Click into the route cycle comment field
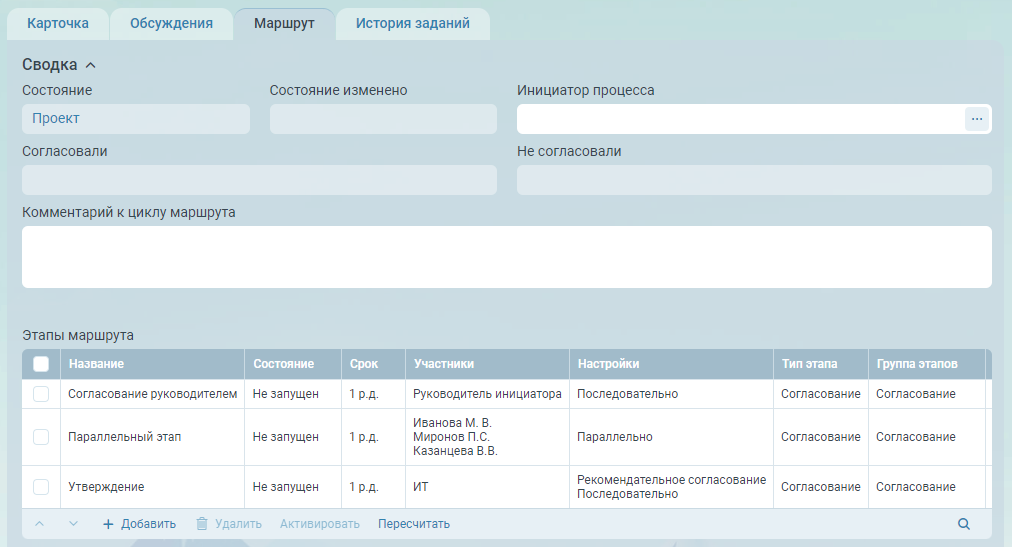The height and width of the screenshot is (547, 1012). [x=506, y=257]
